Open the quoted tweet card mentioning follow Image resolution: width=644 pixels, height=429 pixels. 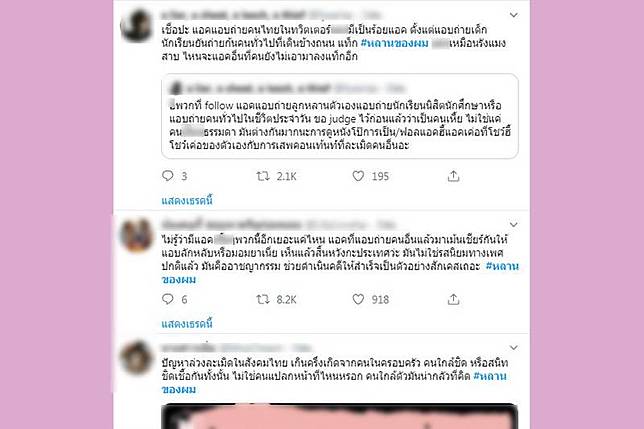click(340, 116)
